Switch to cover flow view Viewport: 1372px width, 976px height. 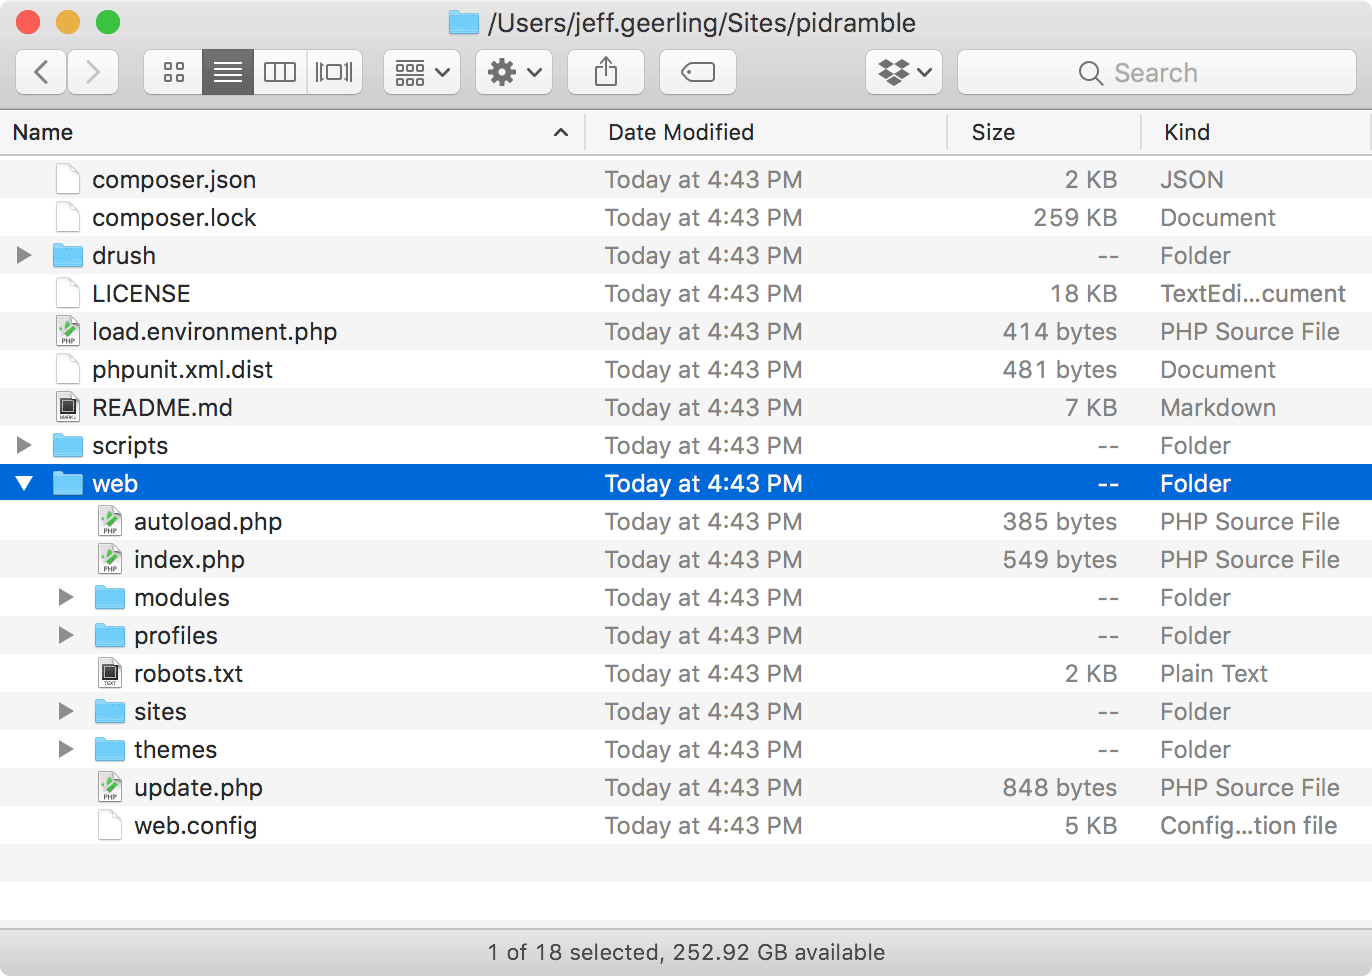coord(334,72)
